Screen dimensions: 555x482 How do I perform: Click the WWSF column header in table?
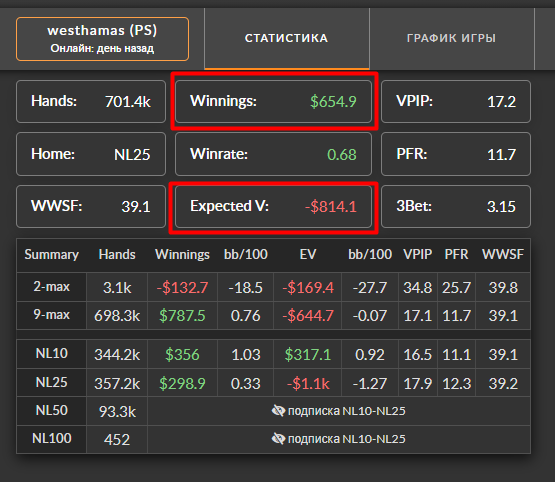[x=503, y=254]
